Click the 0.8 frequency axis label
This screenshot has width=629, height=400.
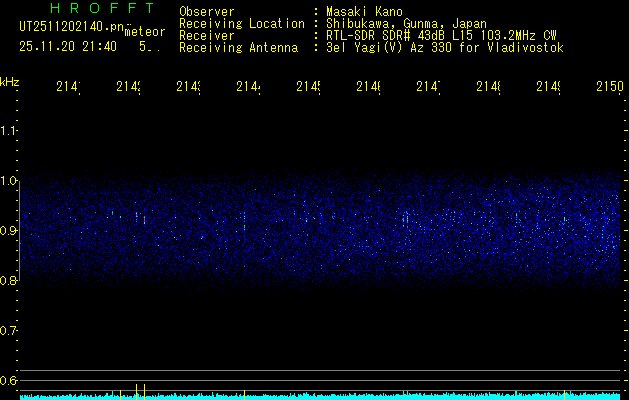click(x=9, y=281)
